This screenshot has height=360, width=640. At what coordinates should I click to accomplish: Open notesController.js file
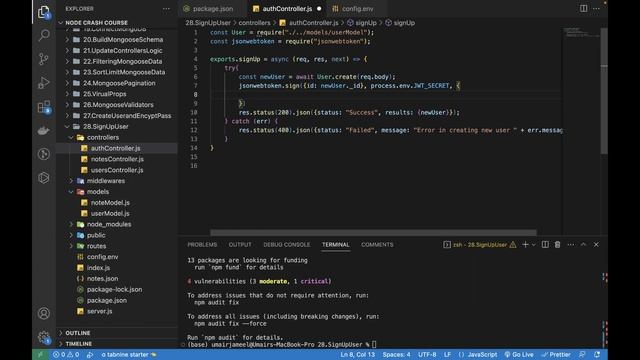[117, 159]
